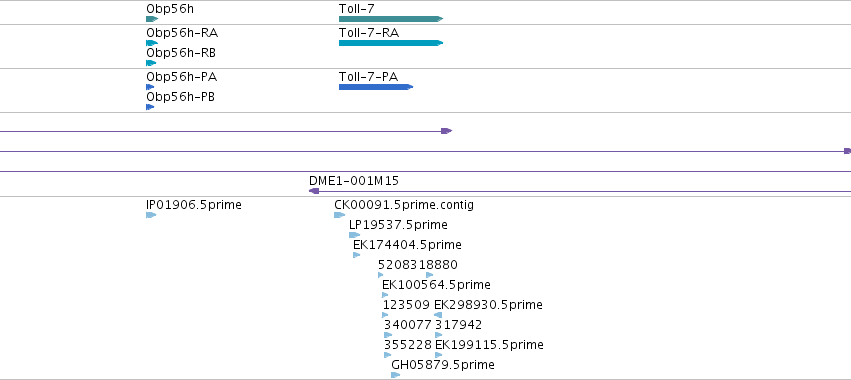
Task: Click the DME1-001M15 clone label
Action: tap(354, 181)
